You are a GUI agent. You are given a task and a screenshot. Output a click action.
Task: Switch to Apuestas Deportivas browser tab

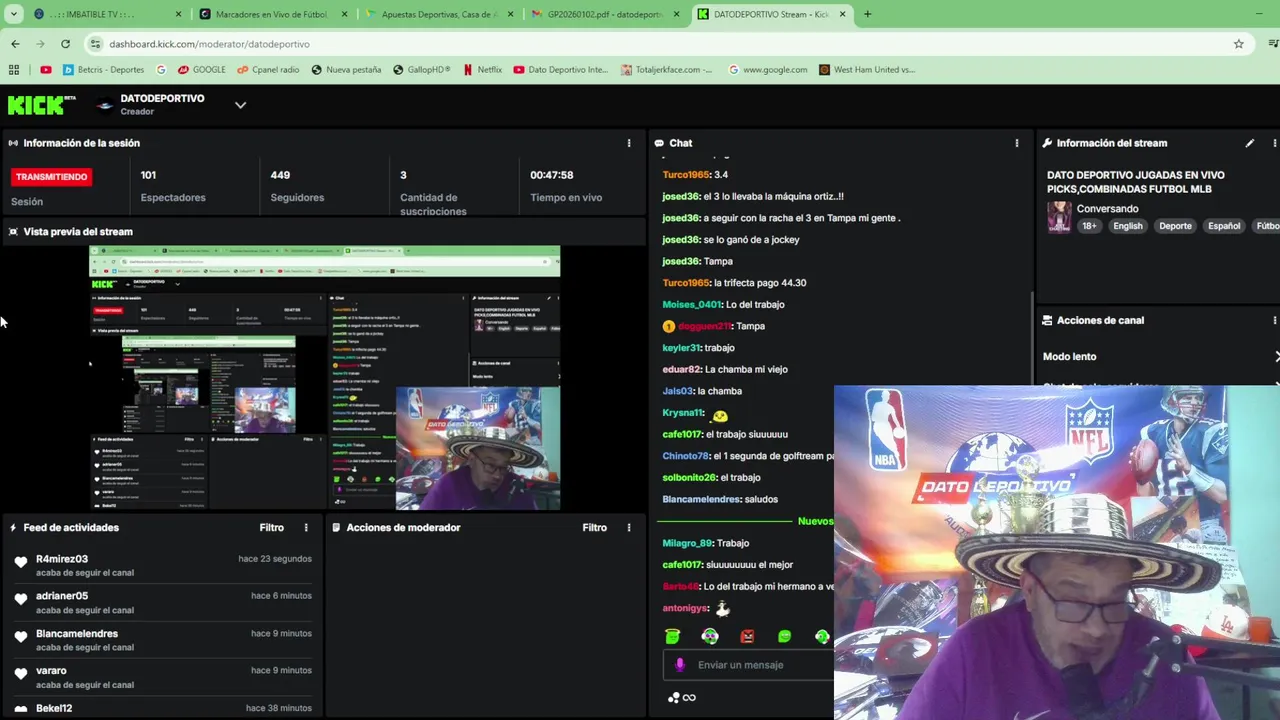(x=440, y=14)
